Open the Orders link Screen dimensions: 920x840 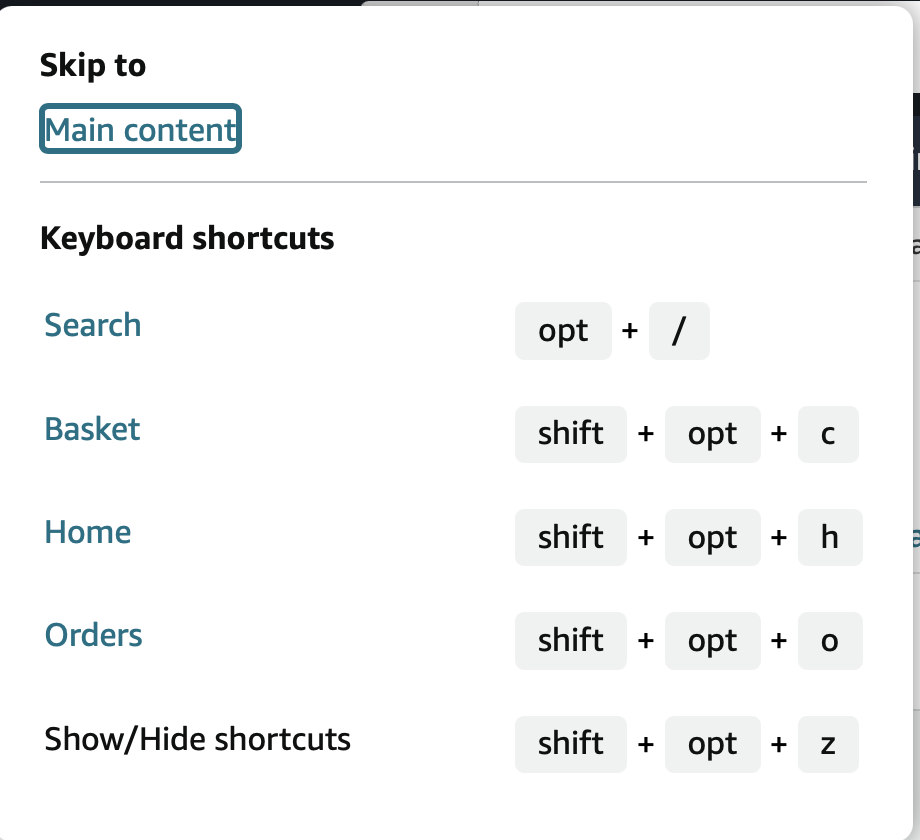(x=94, y=635)
